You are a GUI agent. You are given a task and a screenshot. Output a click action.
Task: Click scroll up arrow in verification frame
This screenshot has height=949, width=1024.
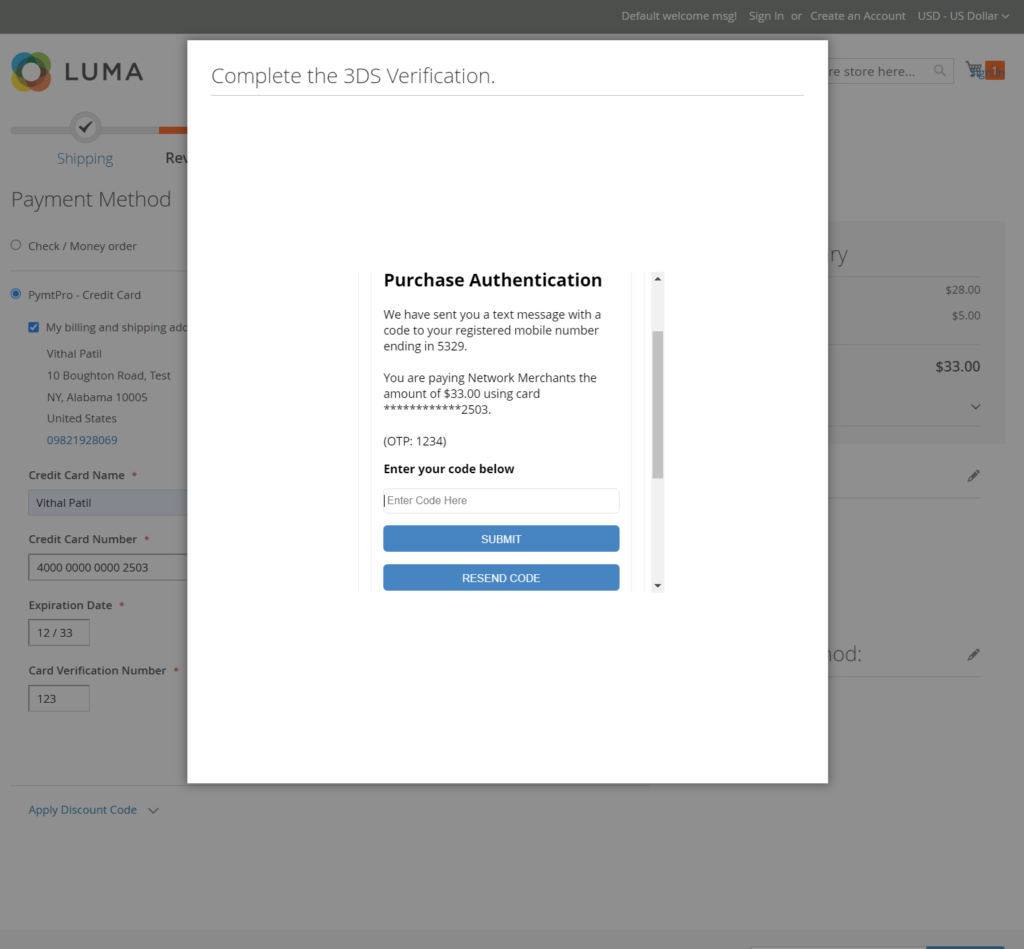tap(658, 279)
